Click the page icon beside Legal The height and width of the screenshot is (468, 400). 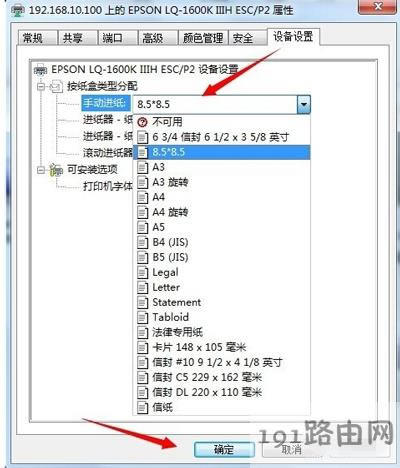142,273
